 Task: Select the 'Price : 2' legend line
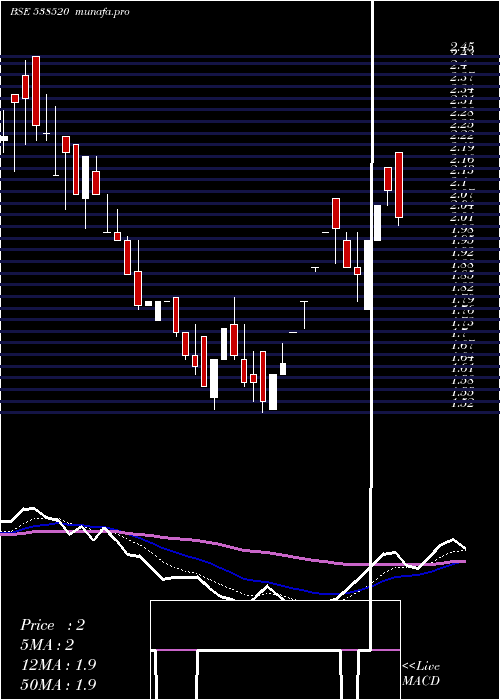52,625
